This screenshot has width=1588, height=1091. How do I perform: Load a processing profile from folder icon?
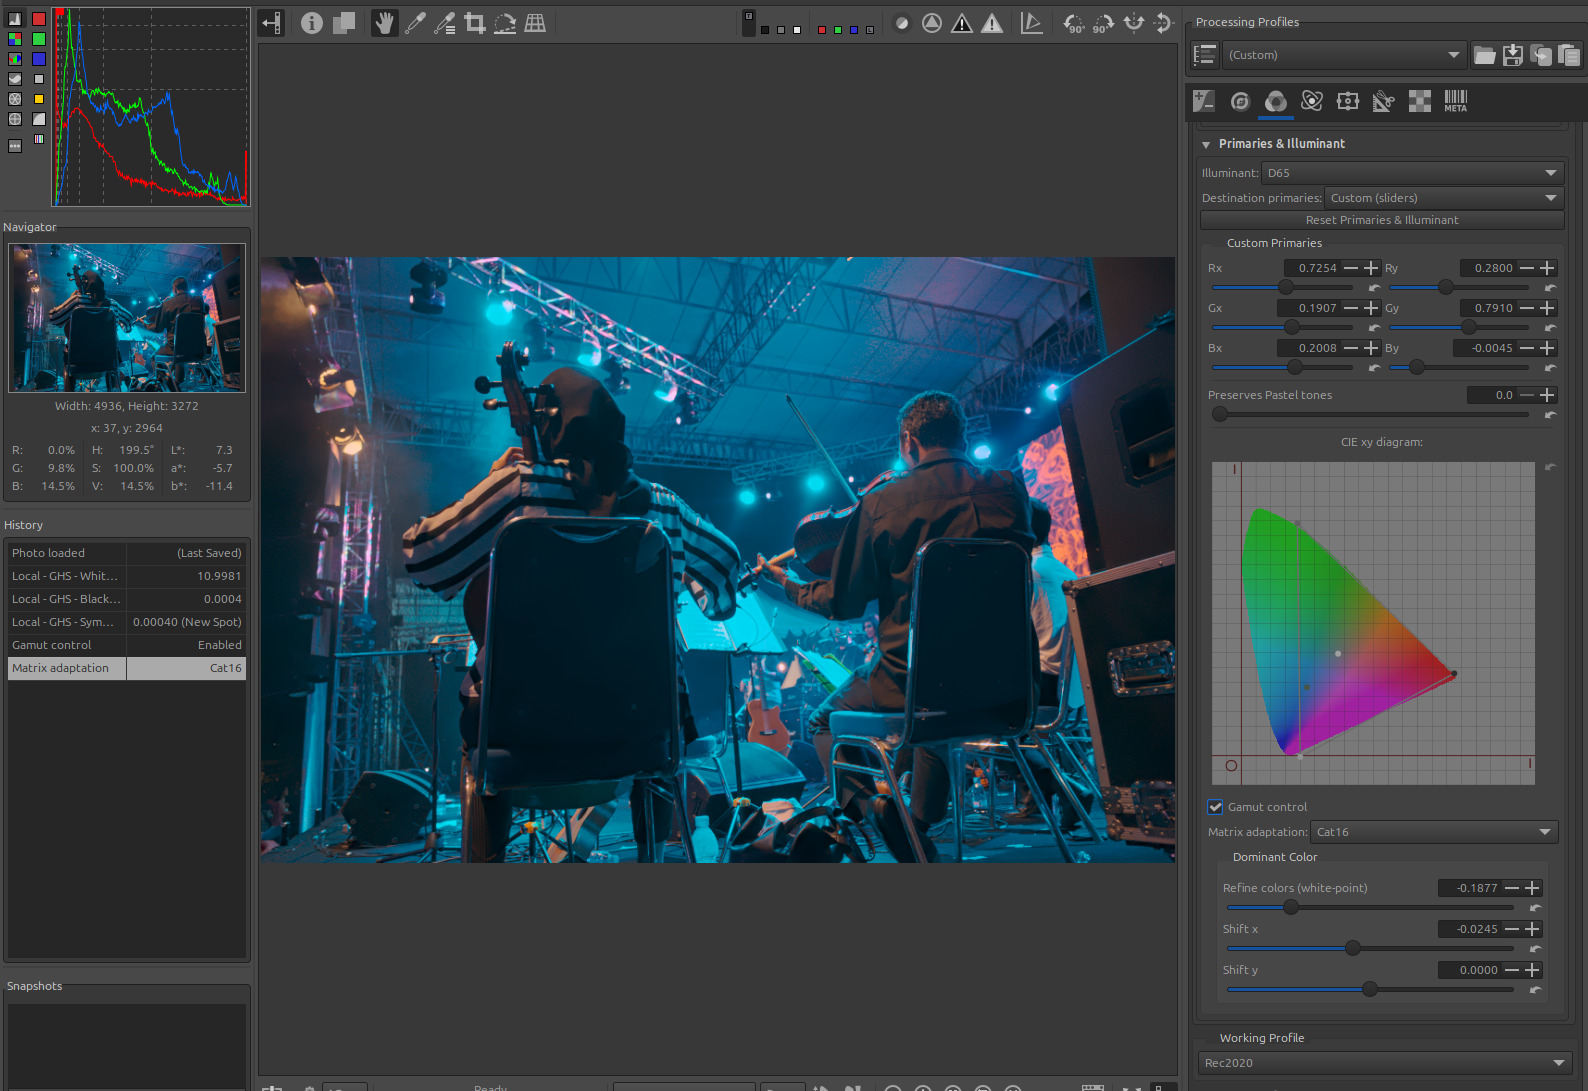pos(1485,55)
